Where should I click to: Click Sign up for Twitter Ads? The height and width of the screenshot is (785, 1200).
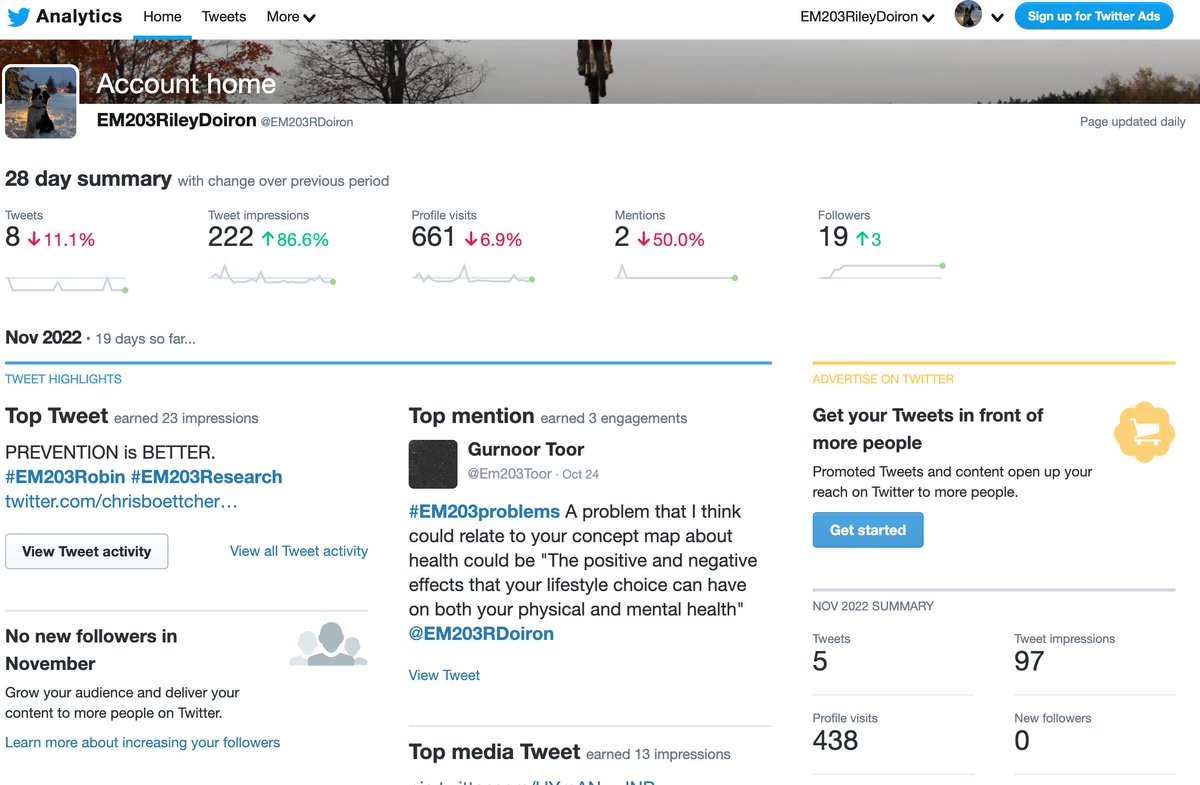pos(1094,16)
